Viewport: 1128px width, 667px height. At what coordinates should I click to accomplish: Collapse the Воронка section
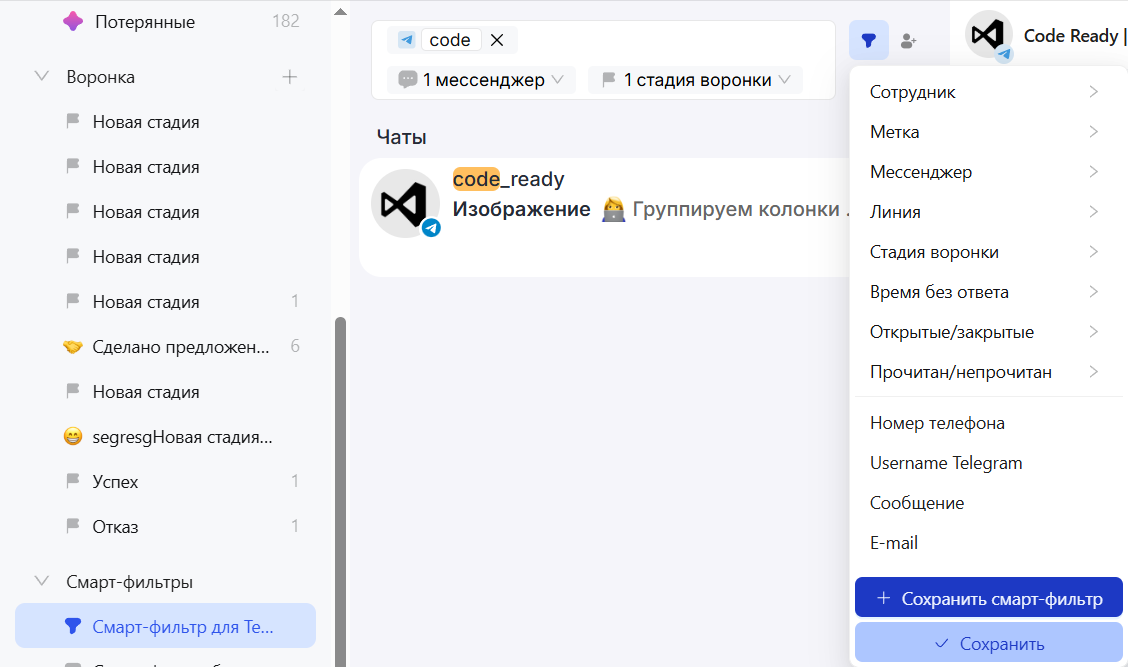tap(42, 77)
